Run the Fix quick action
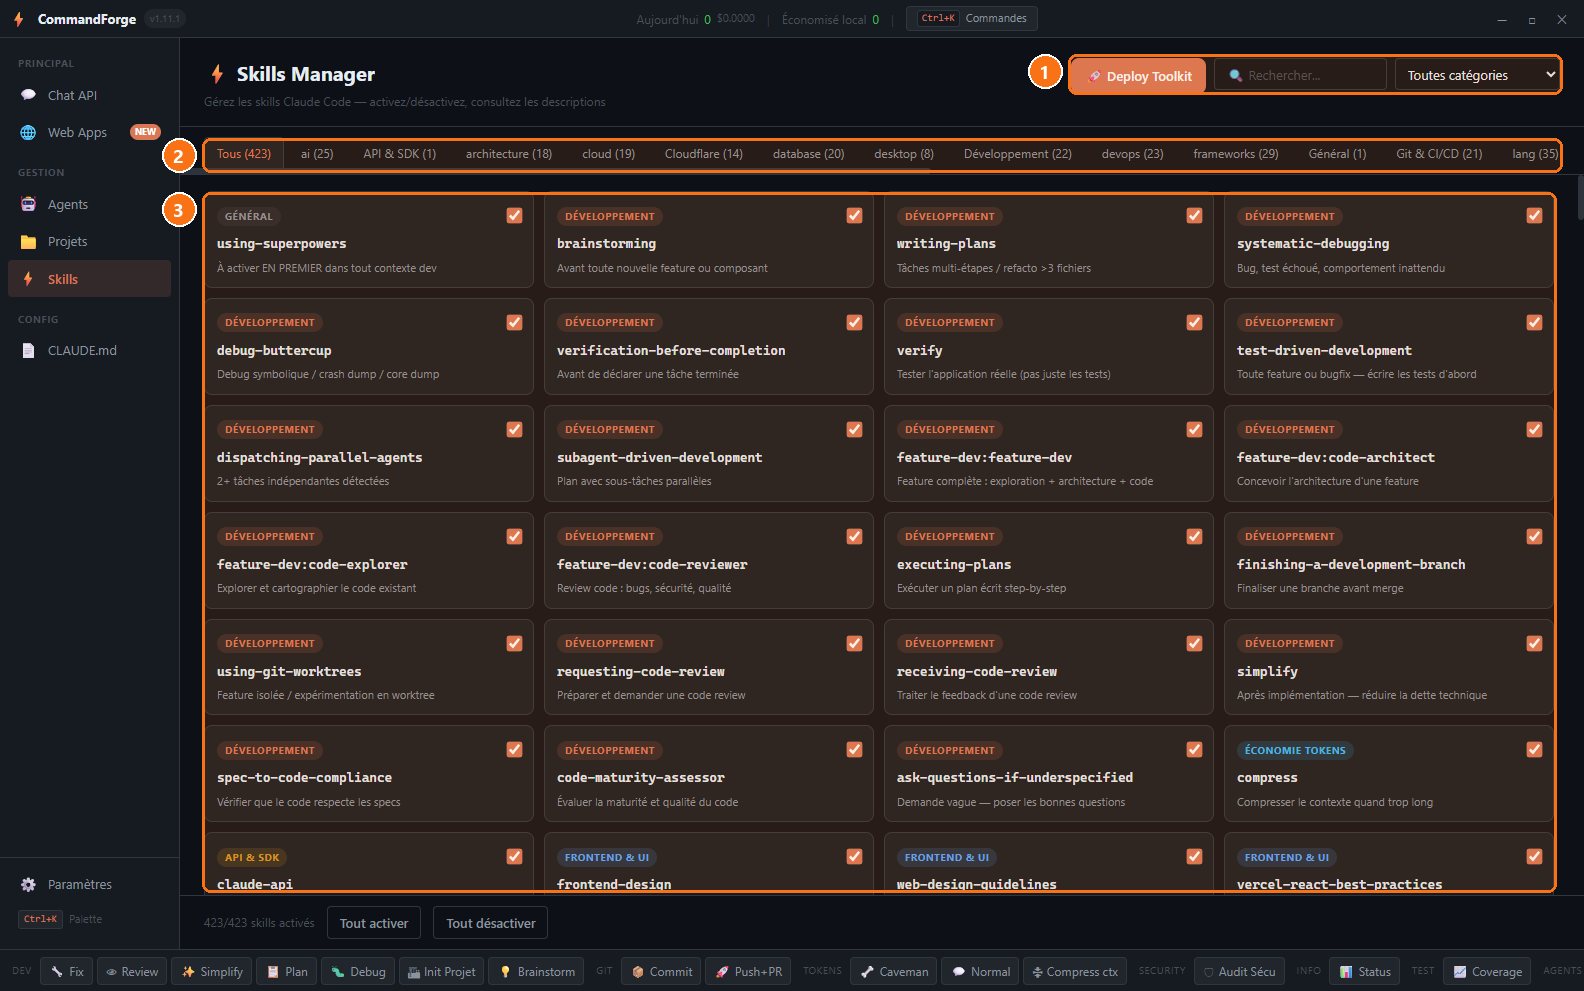1584x991 pixels. pyautogui.click(x=67, y=971)
